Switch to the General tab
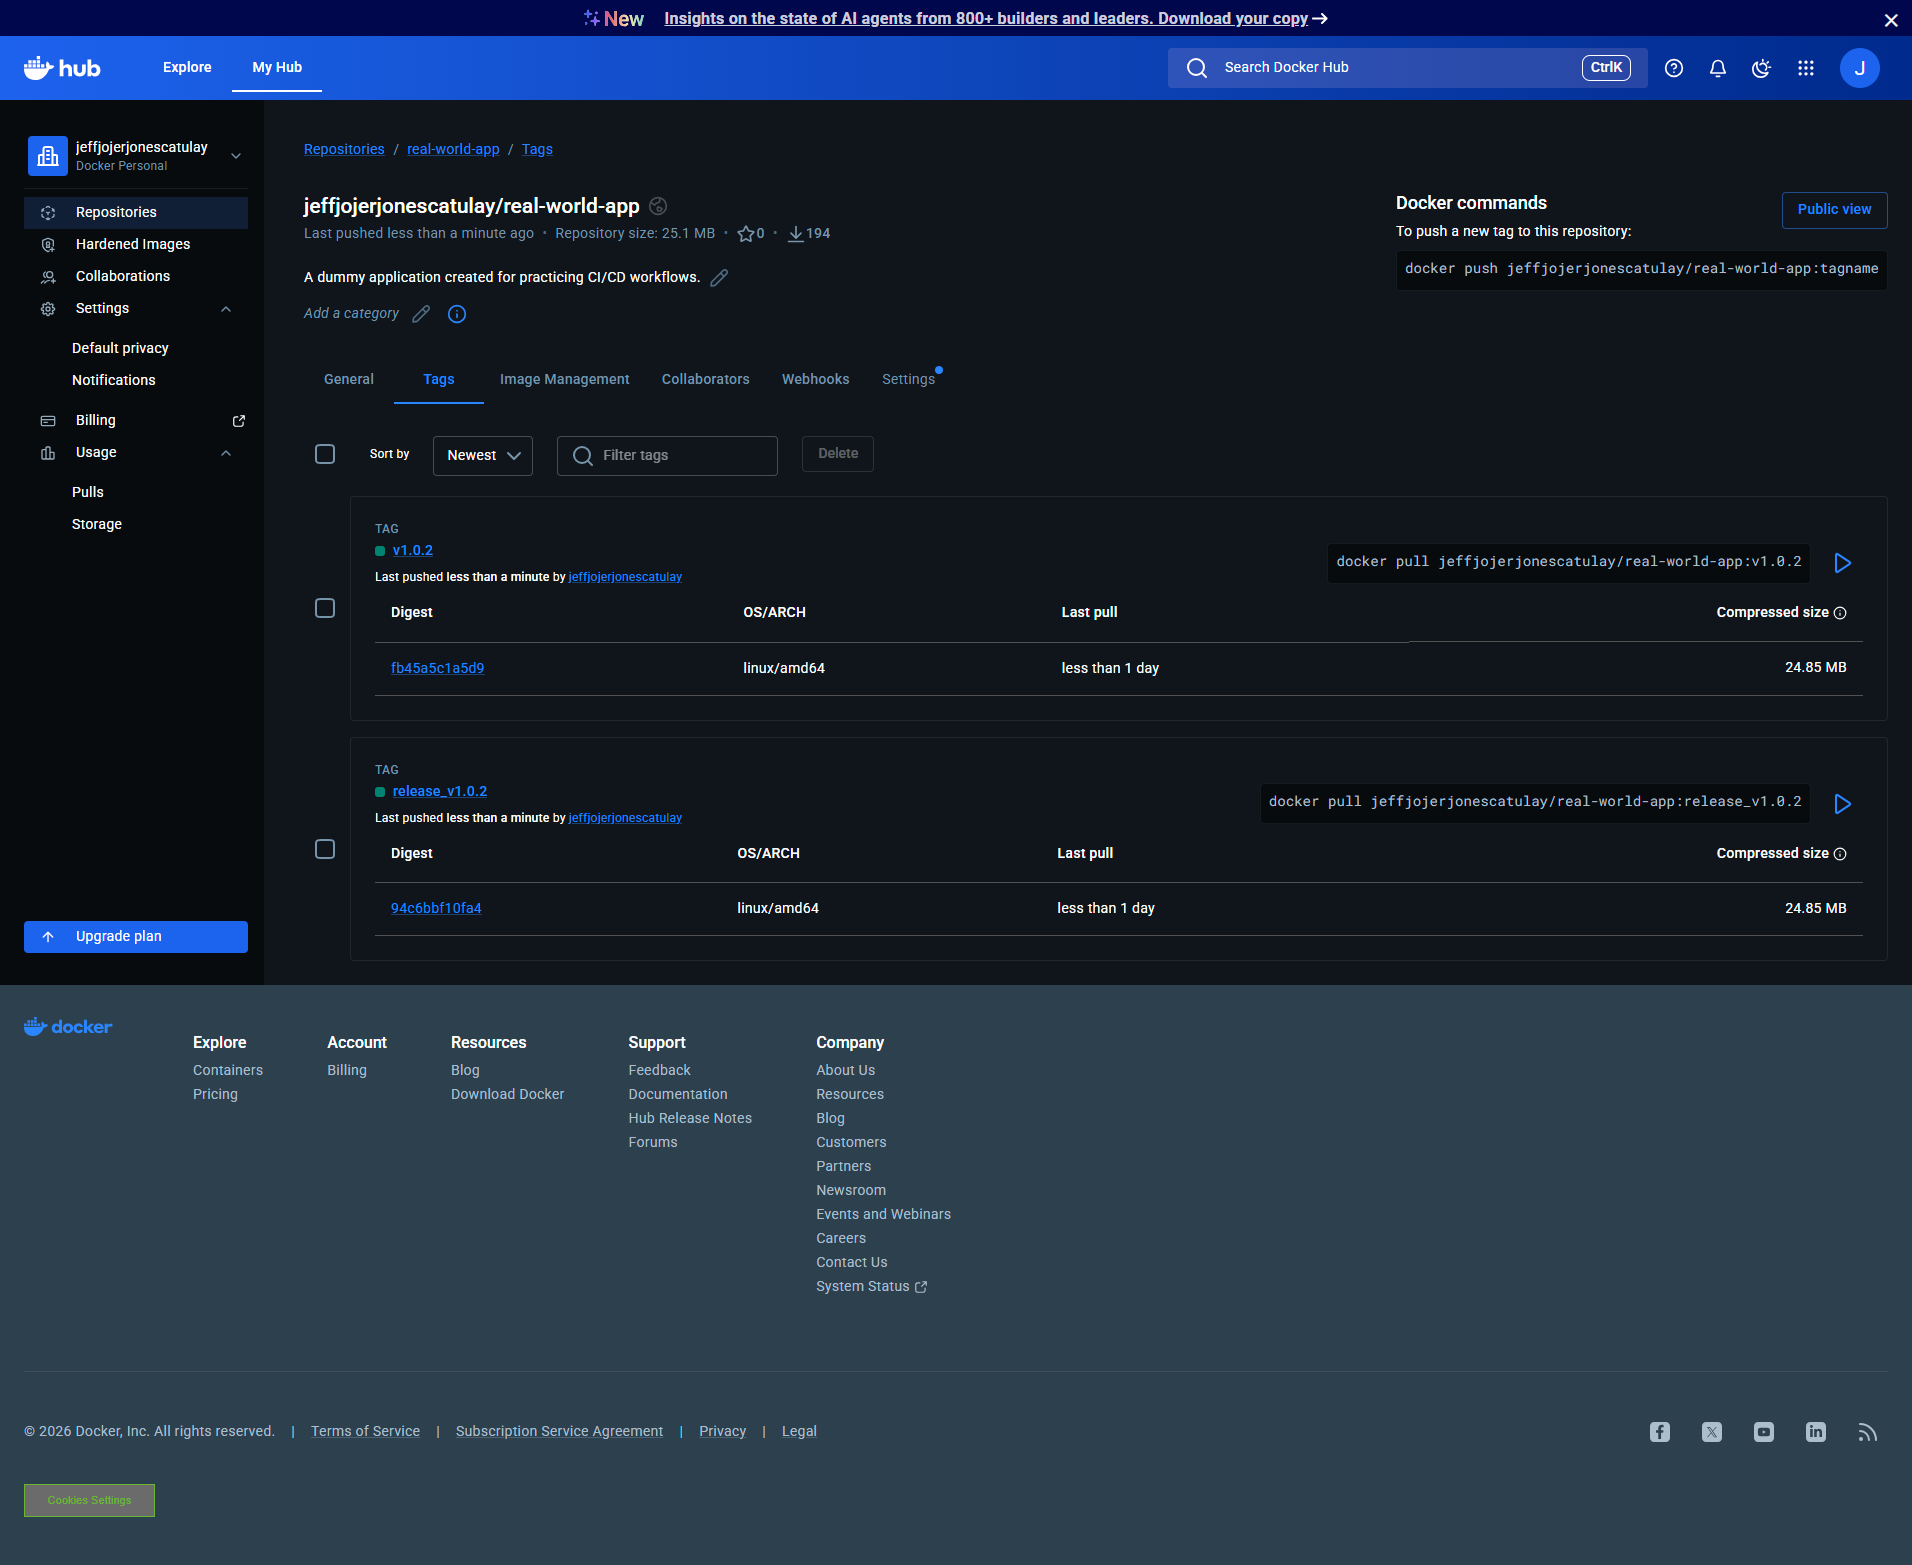This screenshot has width=1912, height=1565. (349, 379)
